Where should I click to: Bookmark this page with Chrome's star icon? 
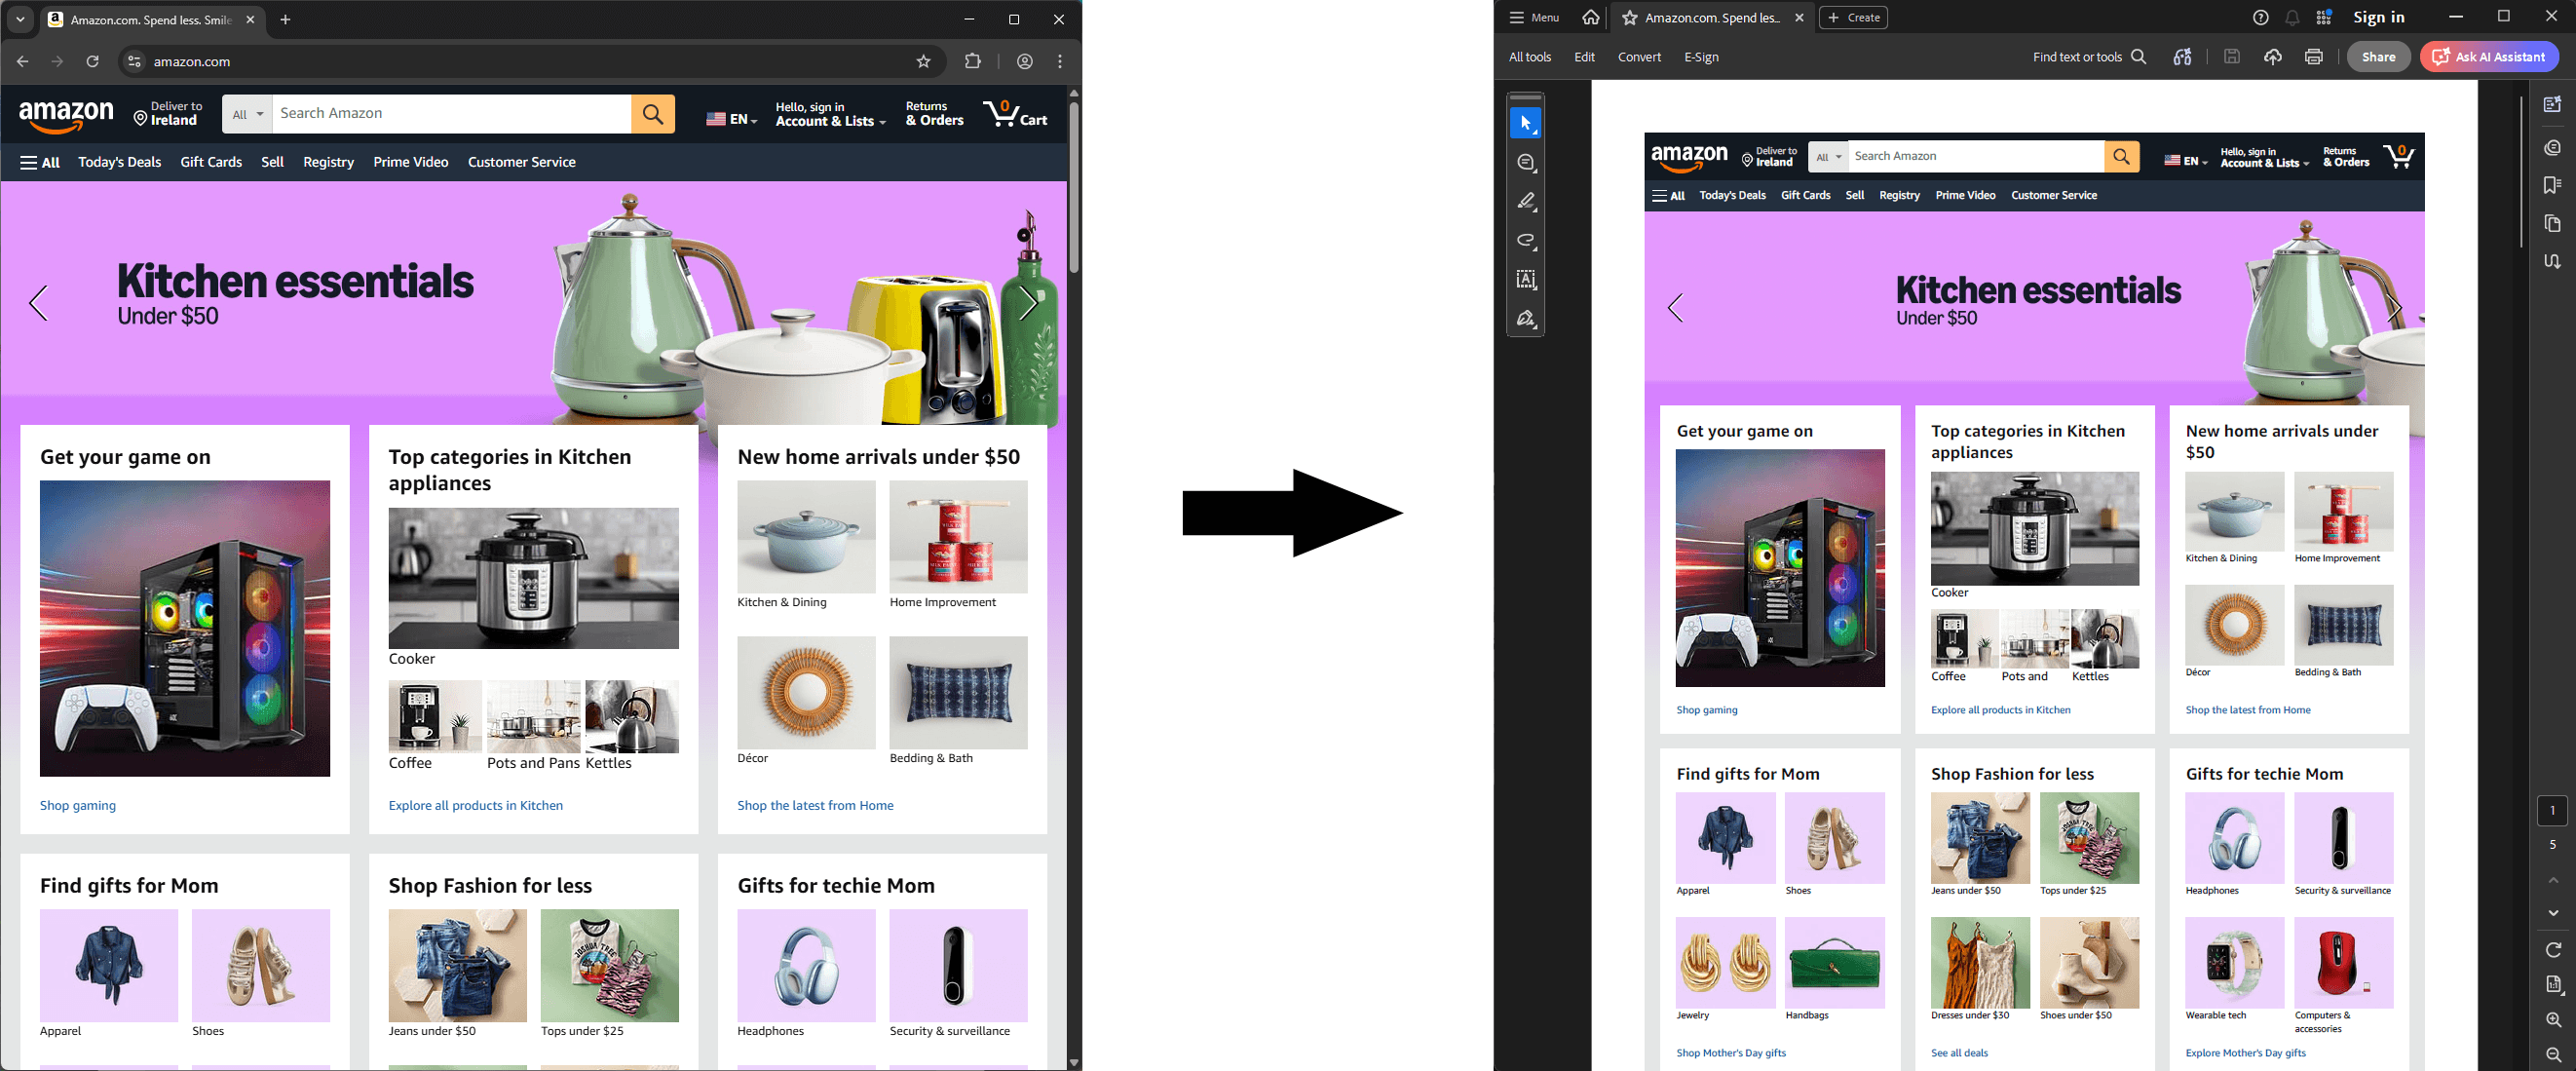[923, 61]
